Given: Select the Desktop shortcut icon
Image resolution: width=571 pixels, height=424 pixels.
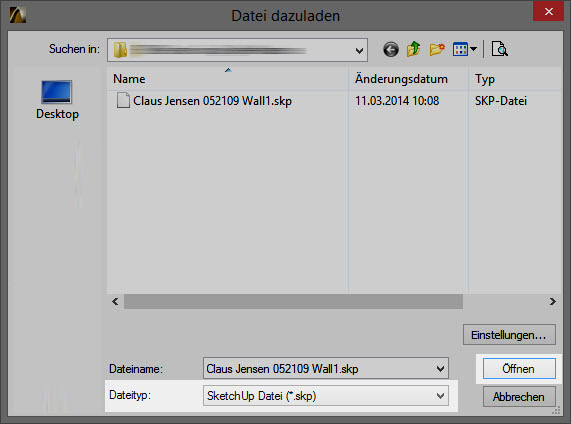Looking at the screenshot, I should [x=56, y=92].
